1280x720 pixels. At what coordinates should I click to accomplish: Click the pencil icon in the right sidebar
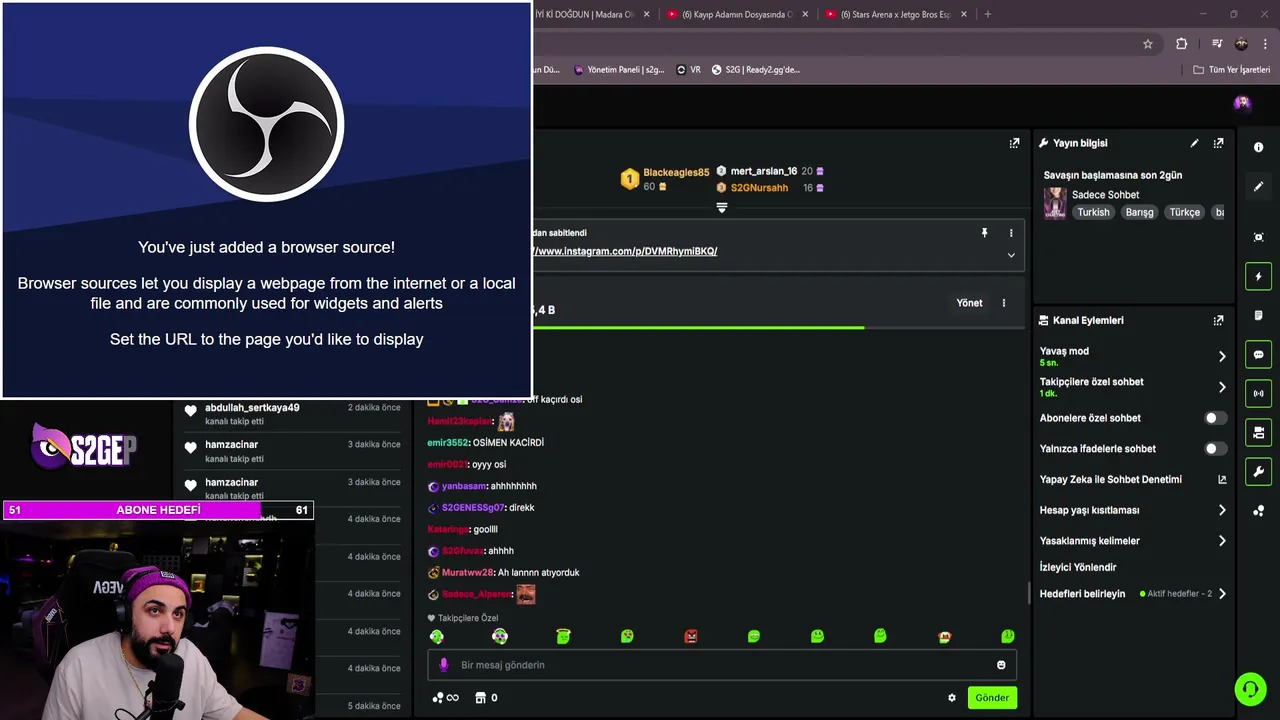pos(1259,186)
